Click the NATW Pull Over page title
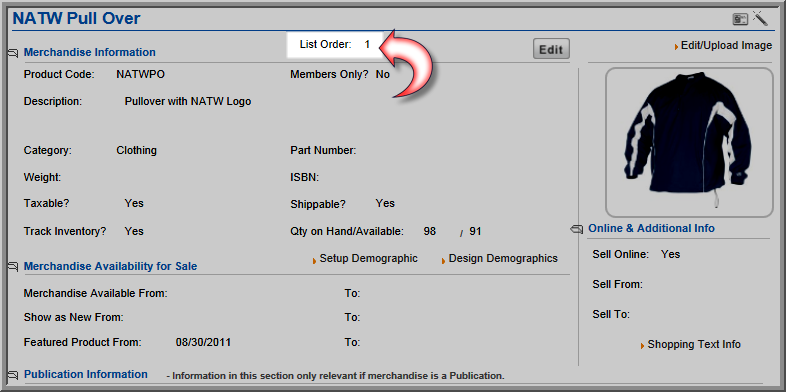This screenshot has width=786, height=392. tap(76, 19)
